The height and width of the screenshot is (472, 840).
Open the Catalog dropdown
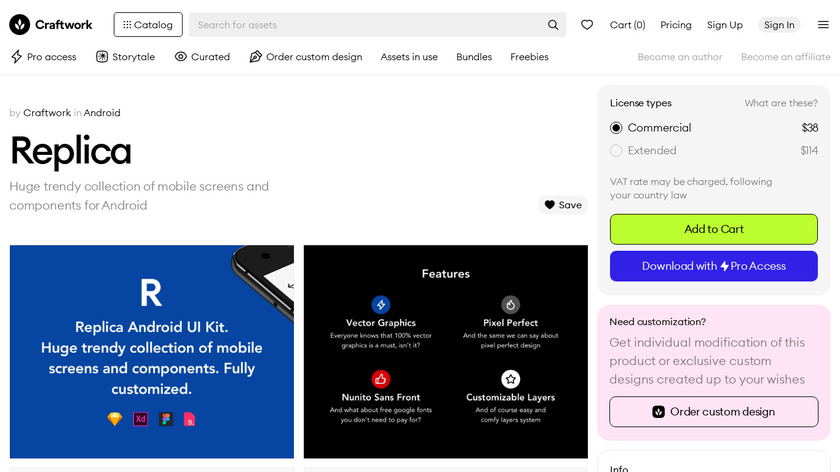click(148, 25)
